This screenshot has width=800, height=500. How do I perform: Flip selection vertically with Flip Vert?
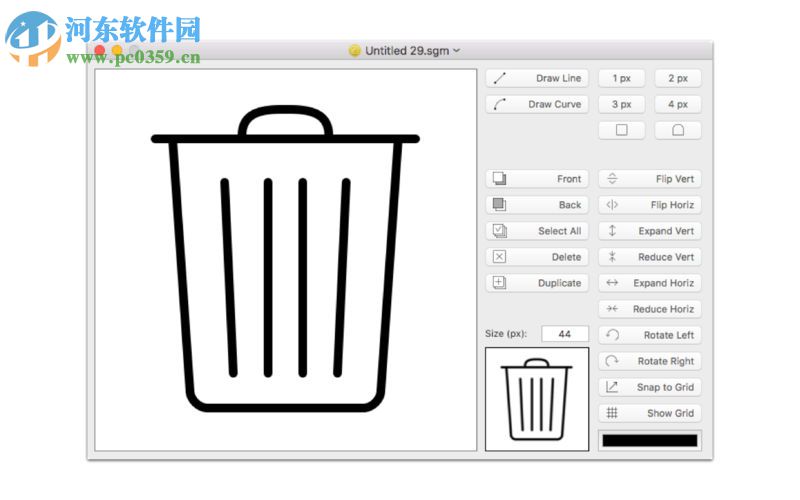(649, 179)
